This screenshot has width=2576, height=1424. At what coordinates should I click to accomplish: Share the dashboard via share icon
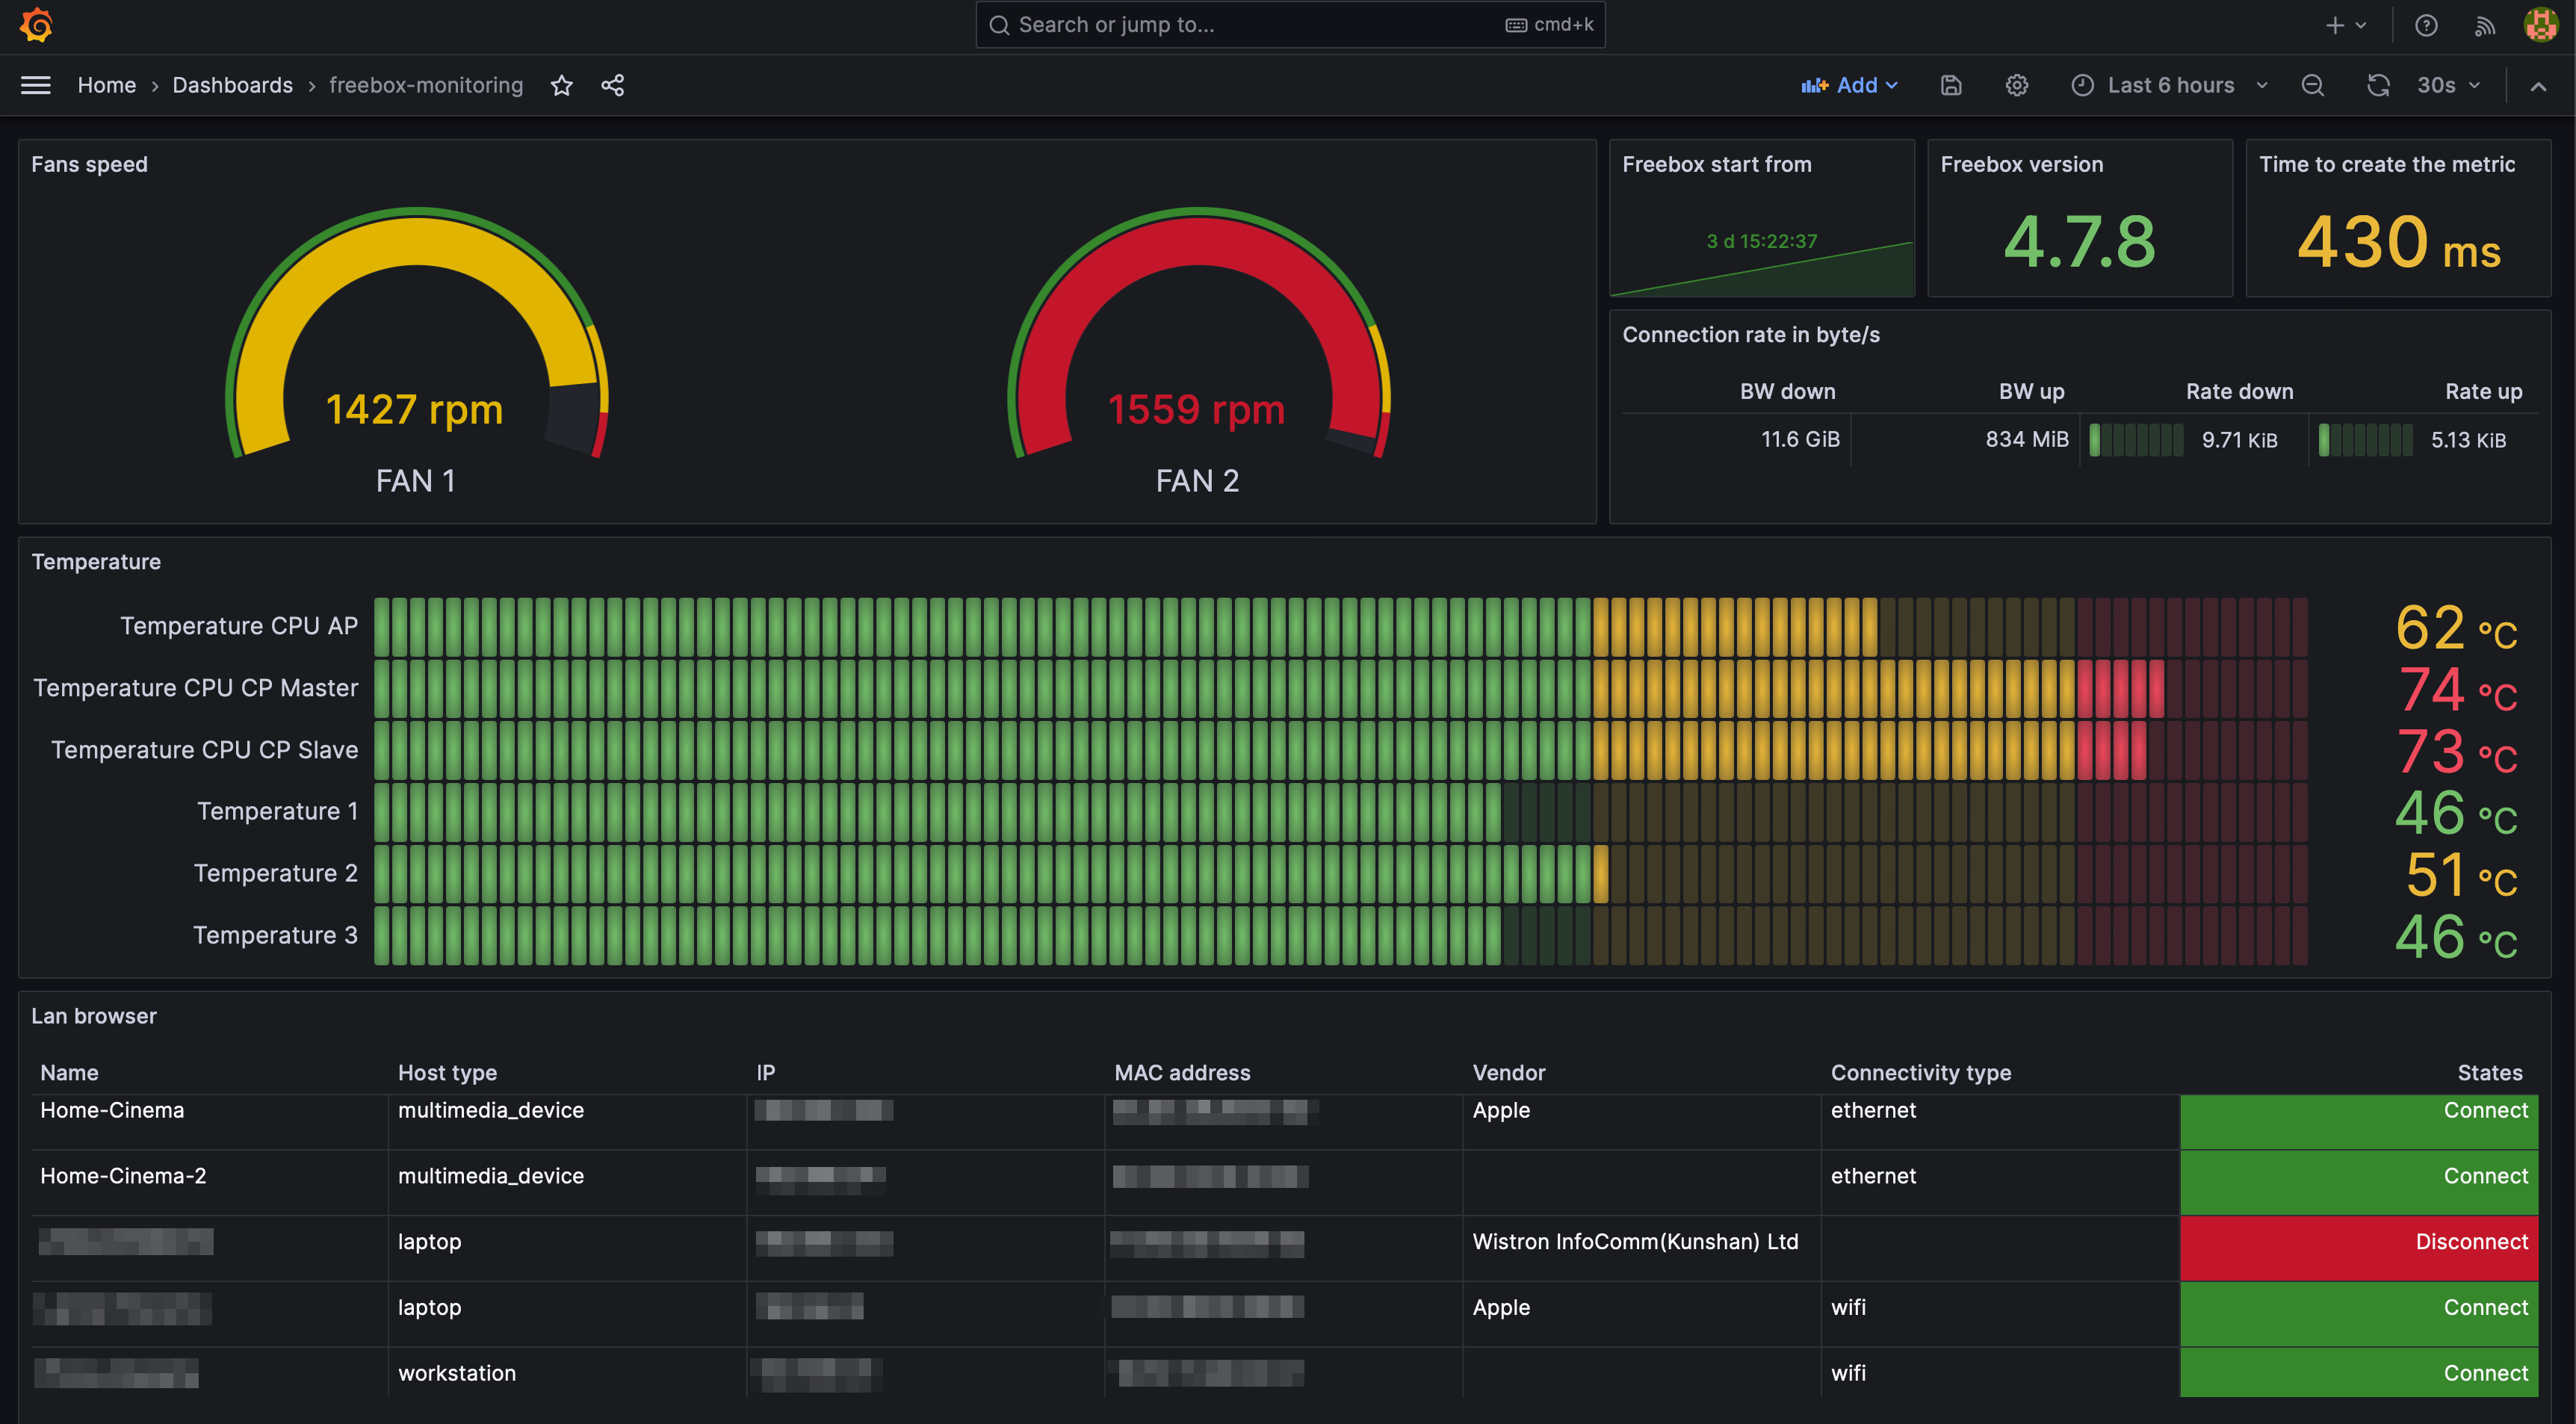point(613,85)
